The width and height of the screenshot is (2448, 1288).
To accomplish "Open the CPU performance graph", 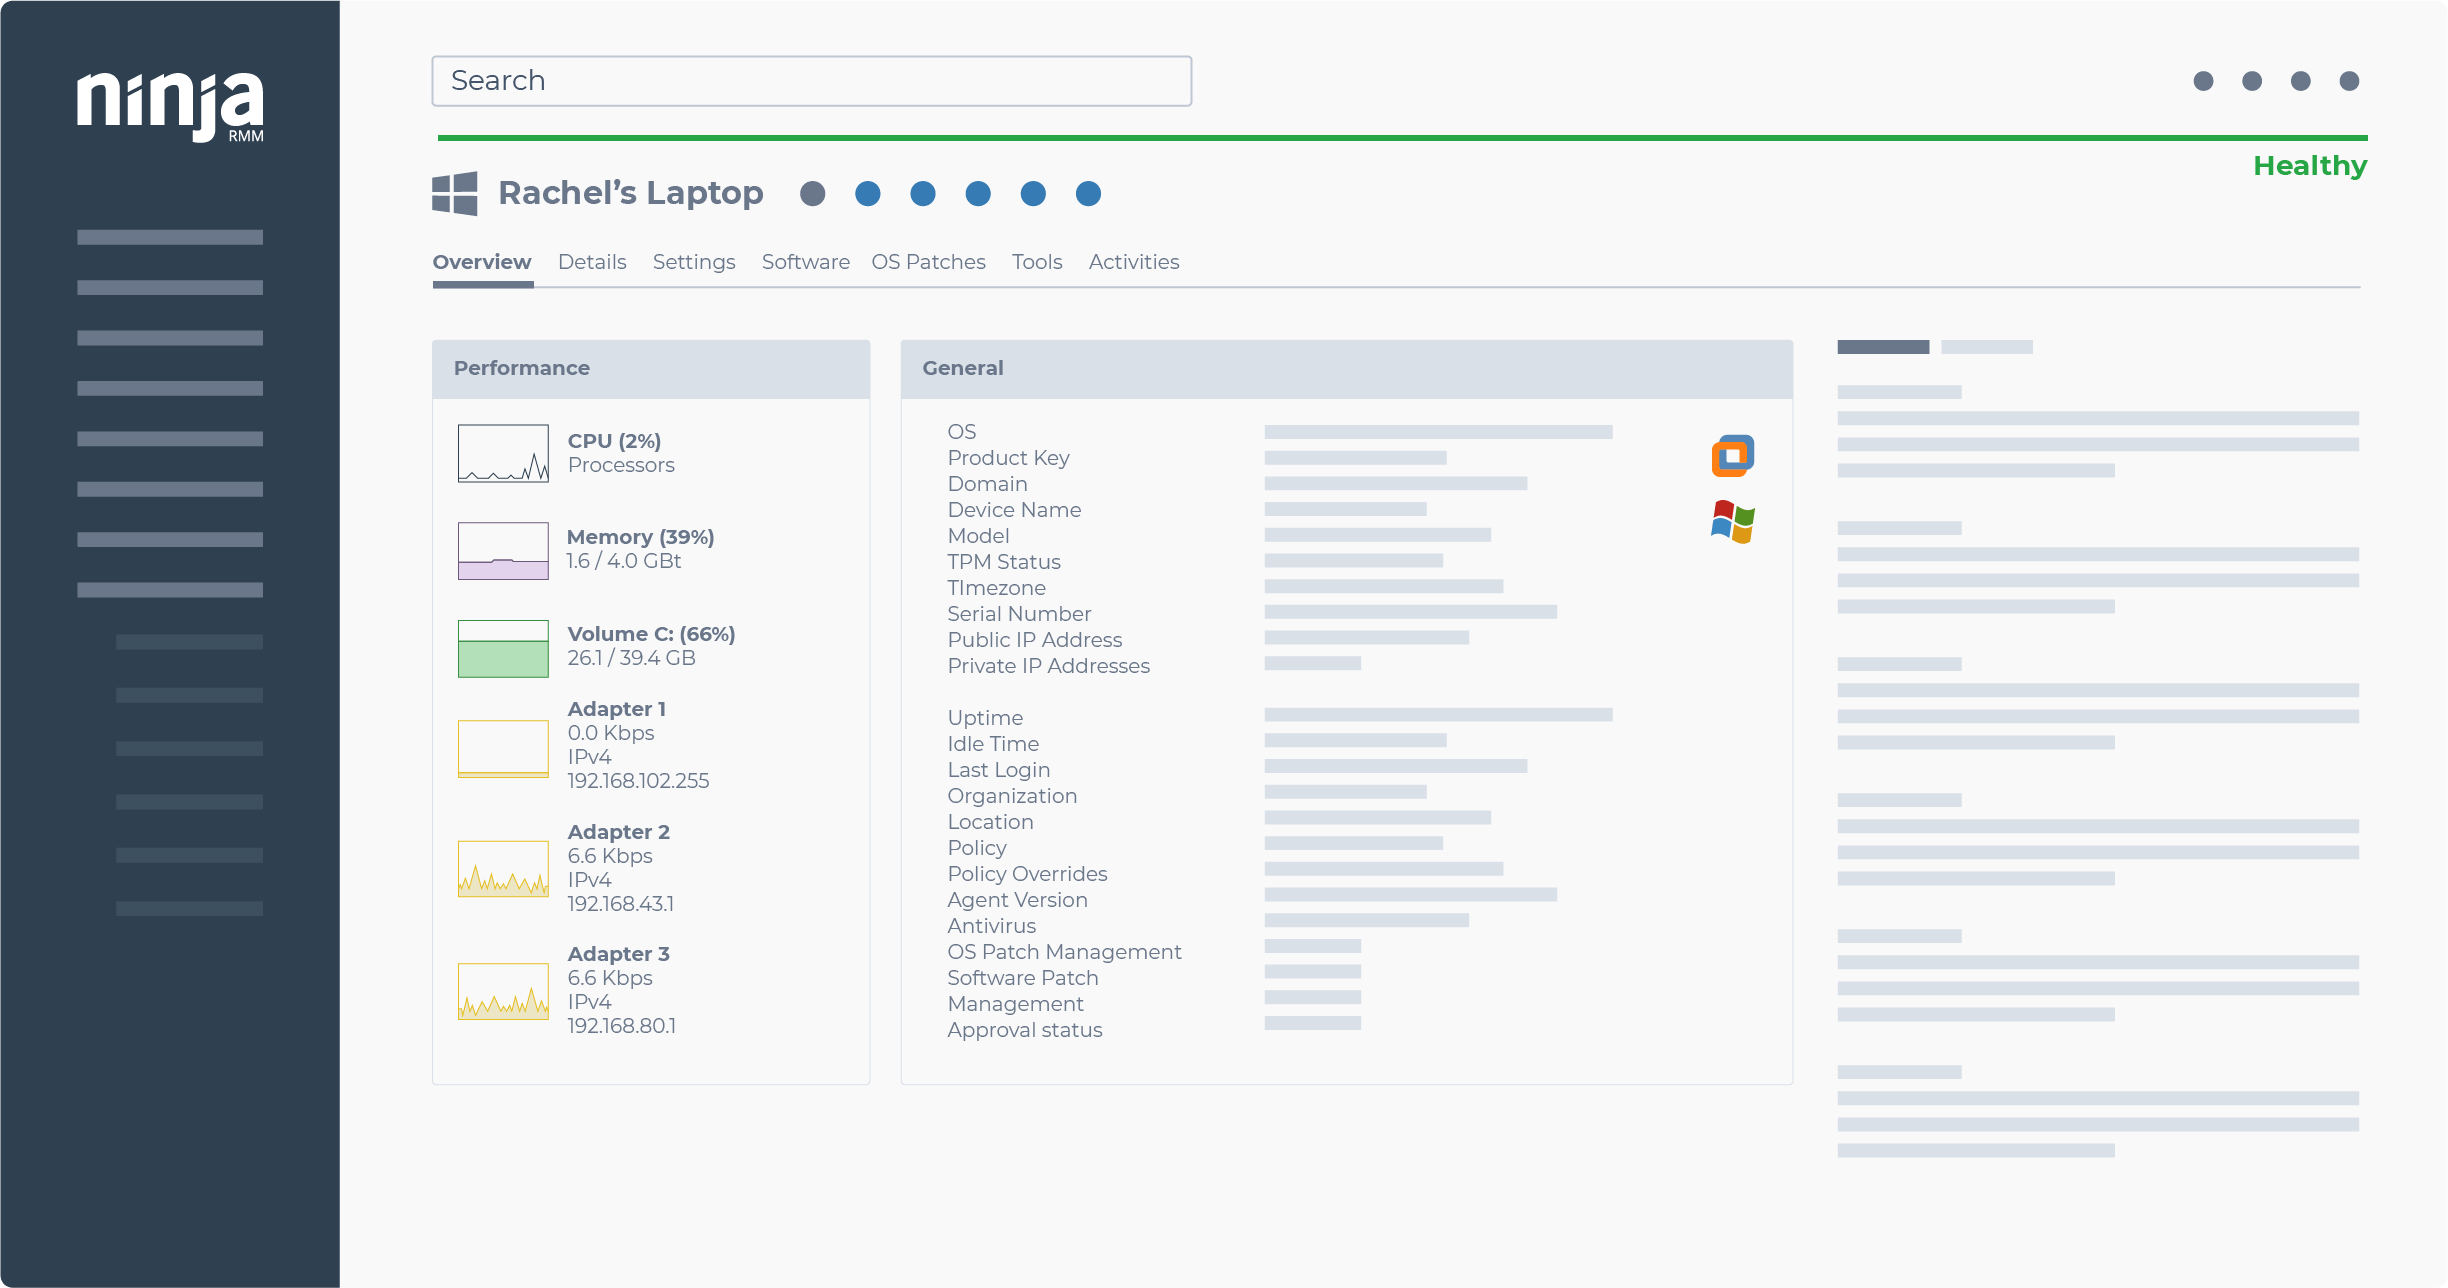I will (x=503, y=452).
